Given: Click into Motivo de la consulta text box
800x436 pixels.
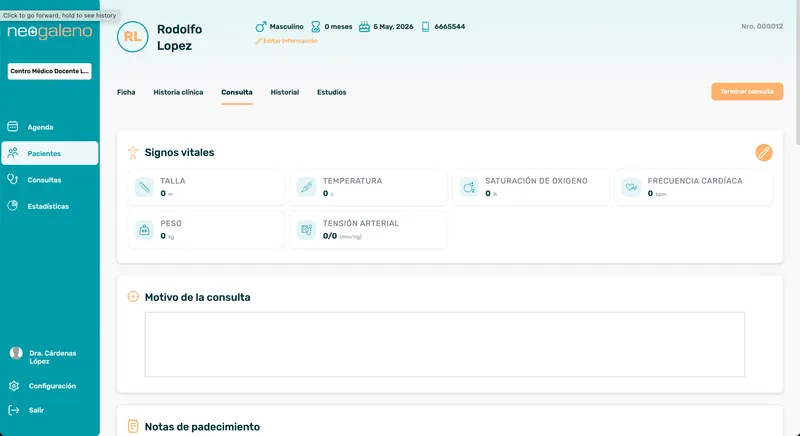Looking at the screenshot, I should click(444, 344).
